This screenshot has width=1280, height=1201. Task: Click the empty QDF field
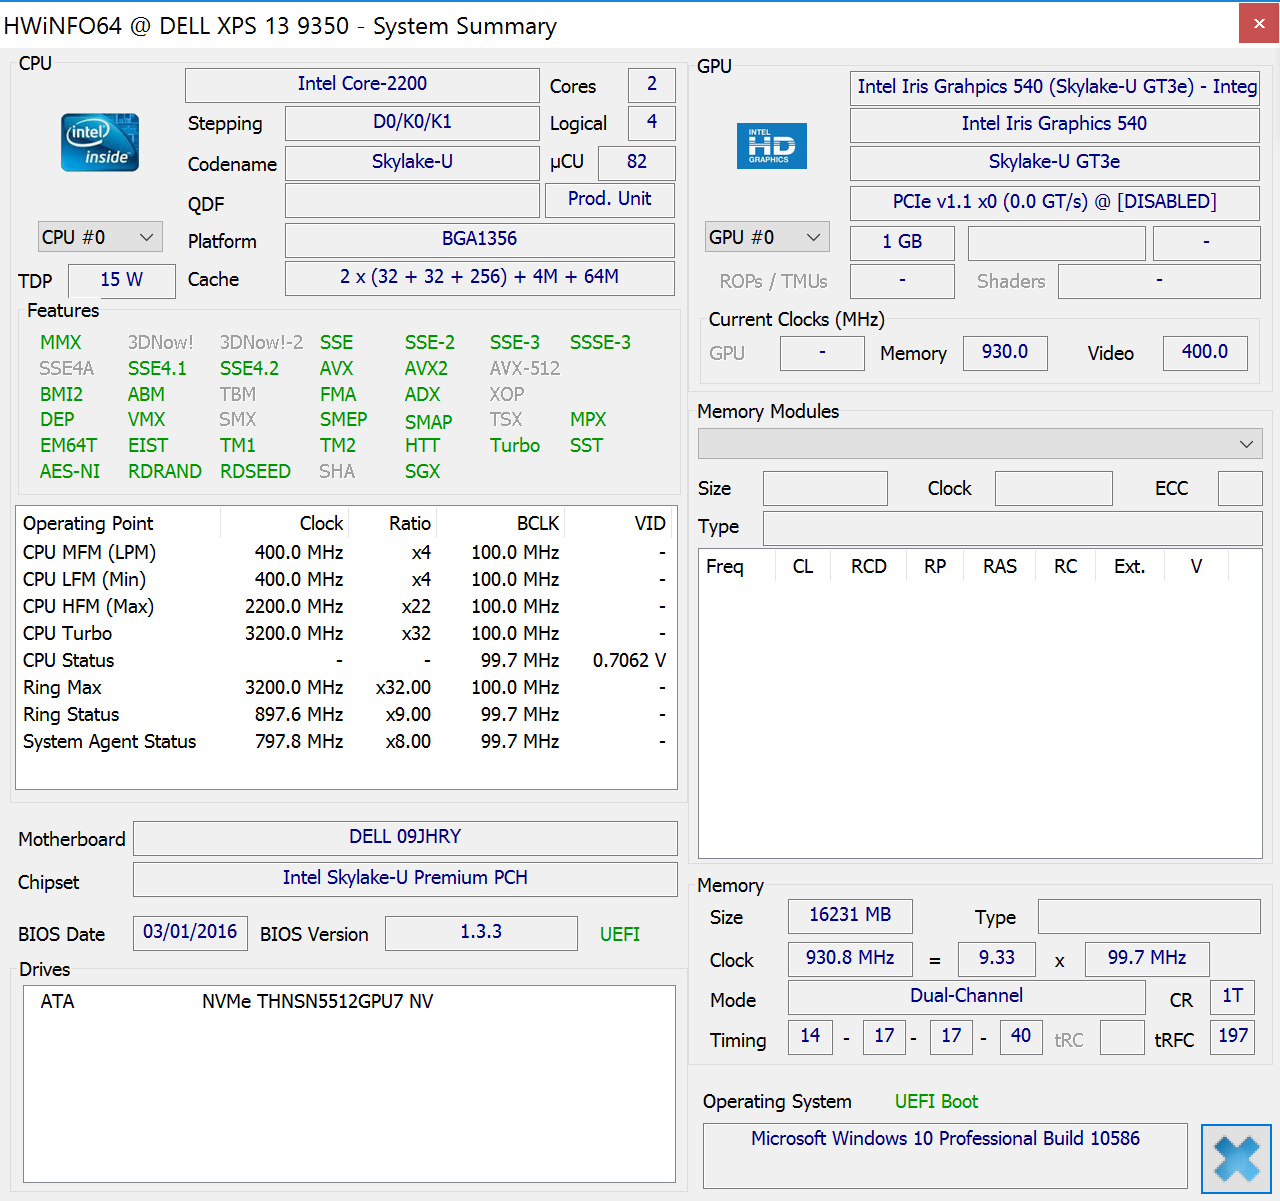412,201
